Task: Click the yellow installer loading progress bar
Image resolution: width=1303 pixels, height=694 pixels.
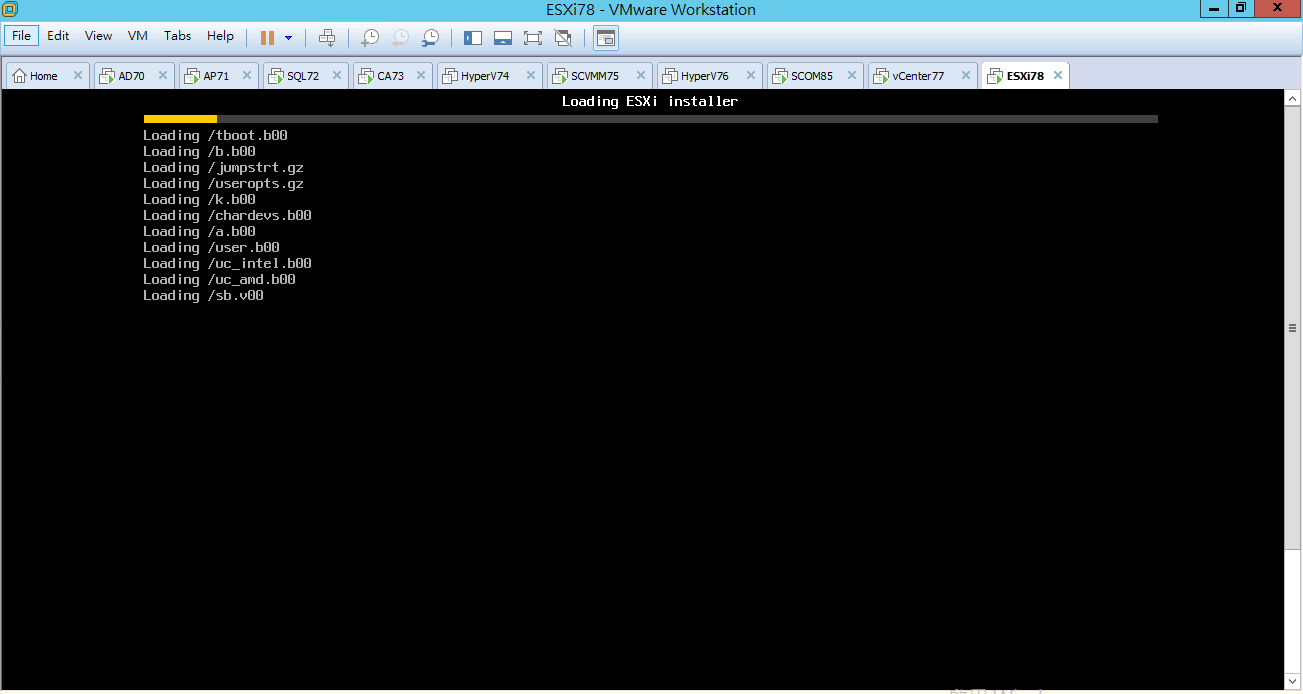Action: point(180,119)
